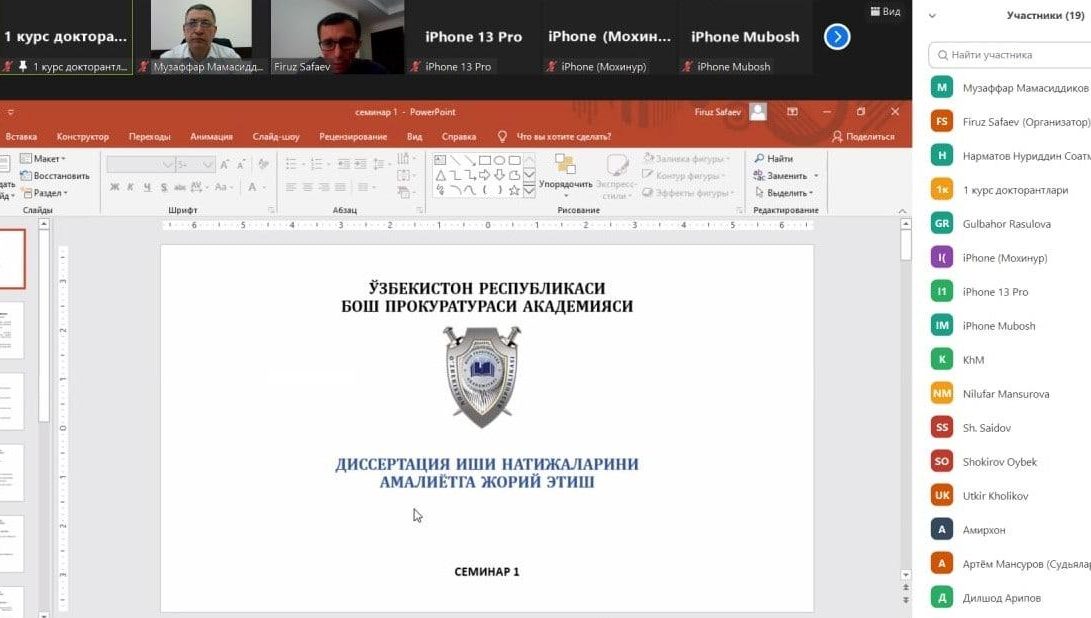
Task: Expand the shapes gallery more arrow
Action: click(x=529, y=190)
